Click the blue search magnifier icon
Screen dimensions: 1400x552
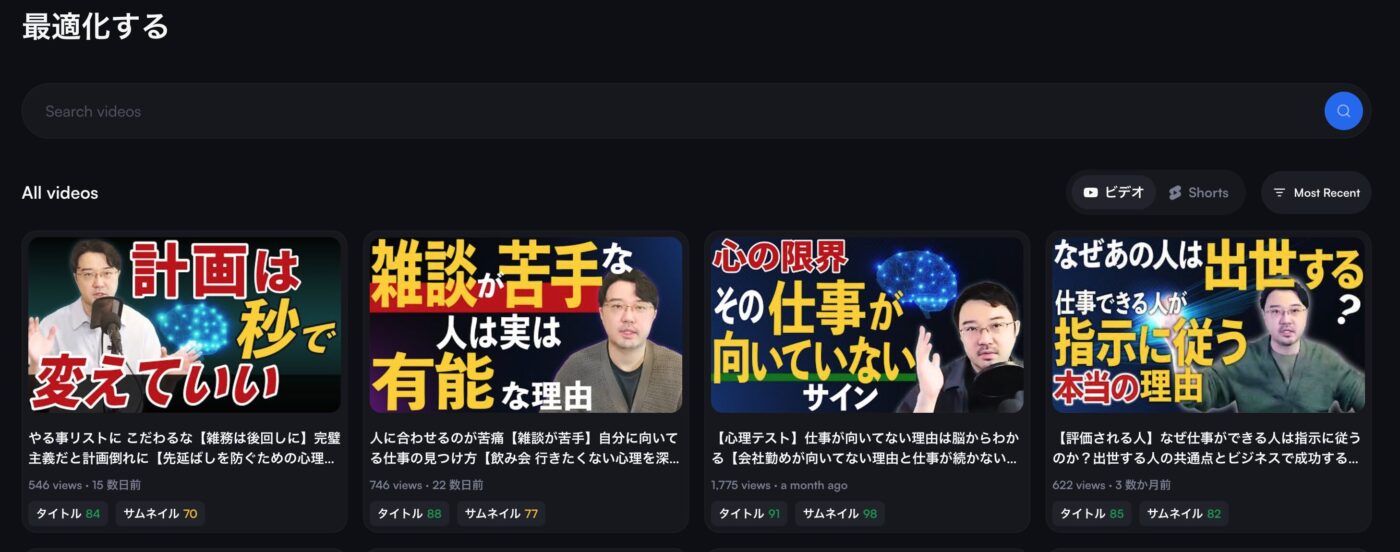pyautogui.click(x=1343, y=111)
